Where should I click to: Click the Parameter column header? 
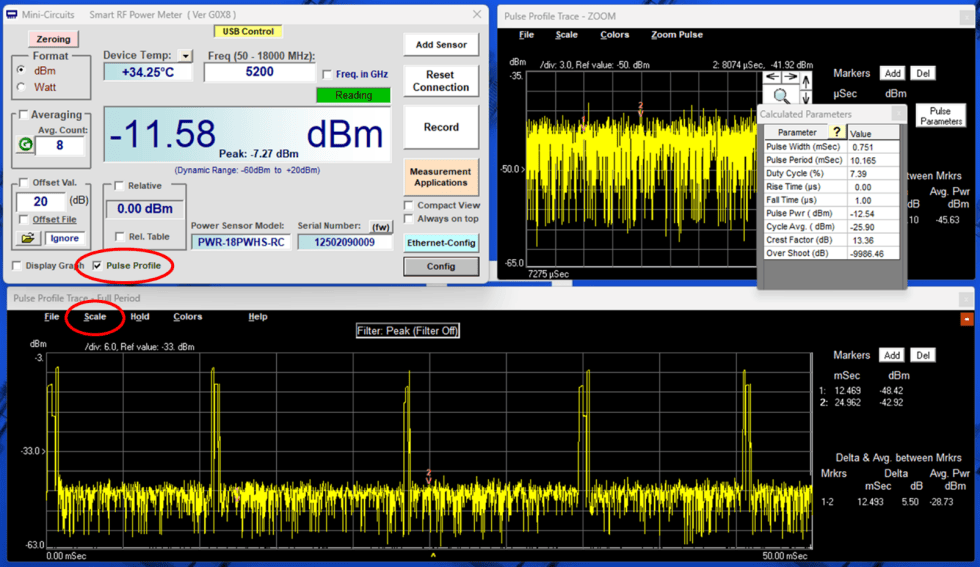click(x=797, y=132)
